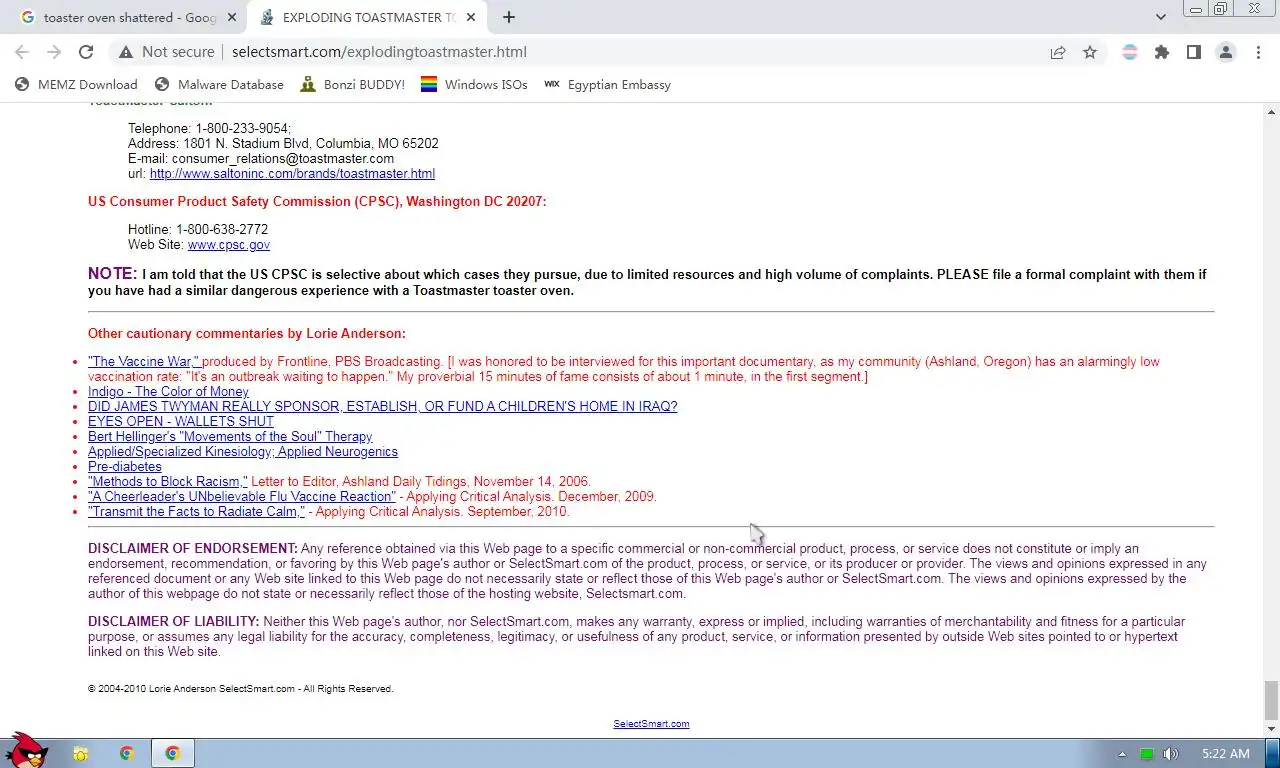Click the consumer_relations@toastmaster.com email text
The height and width of the screenshot is (768, 1280).
[283, 159]
